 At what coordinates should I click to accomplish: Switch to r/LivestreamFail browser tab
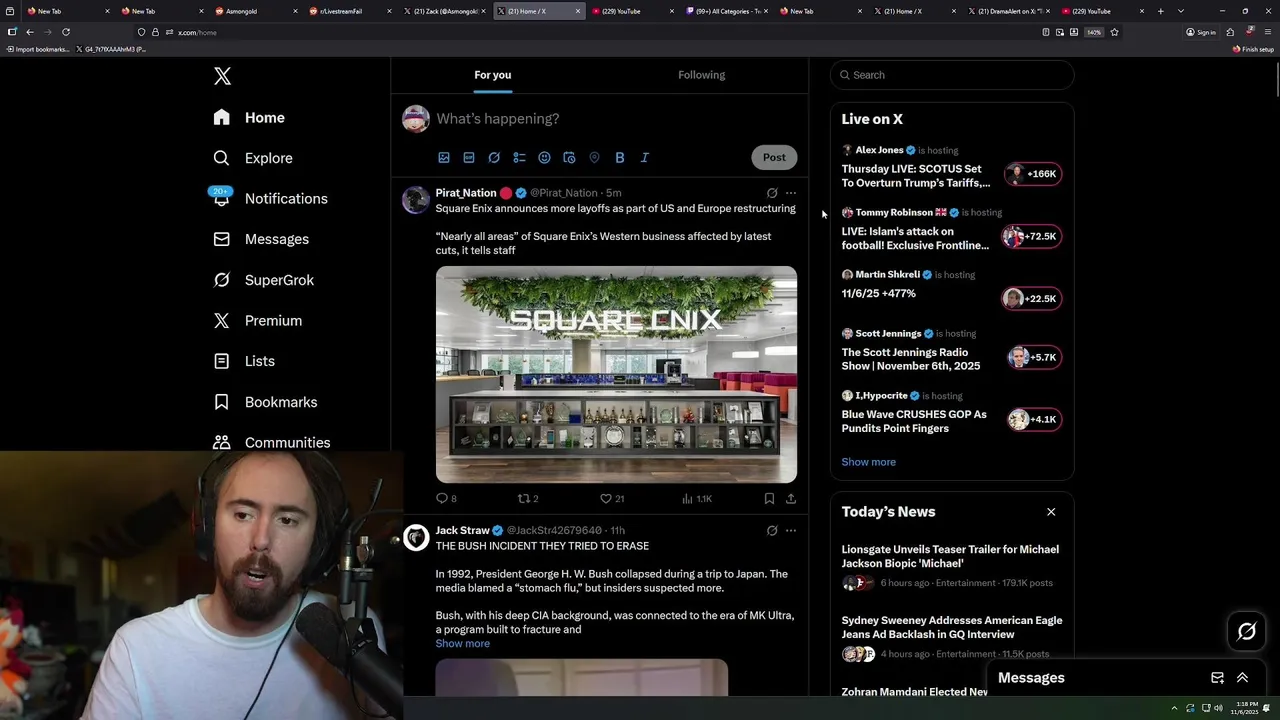tap(345, 11)
